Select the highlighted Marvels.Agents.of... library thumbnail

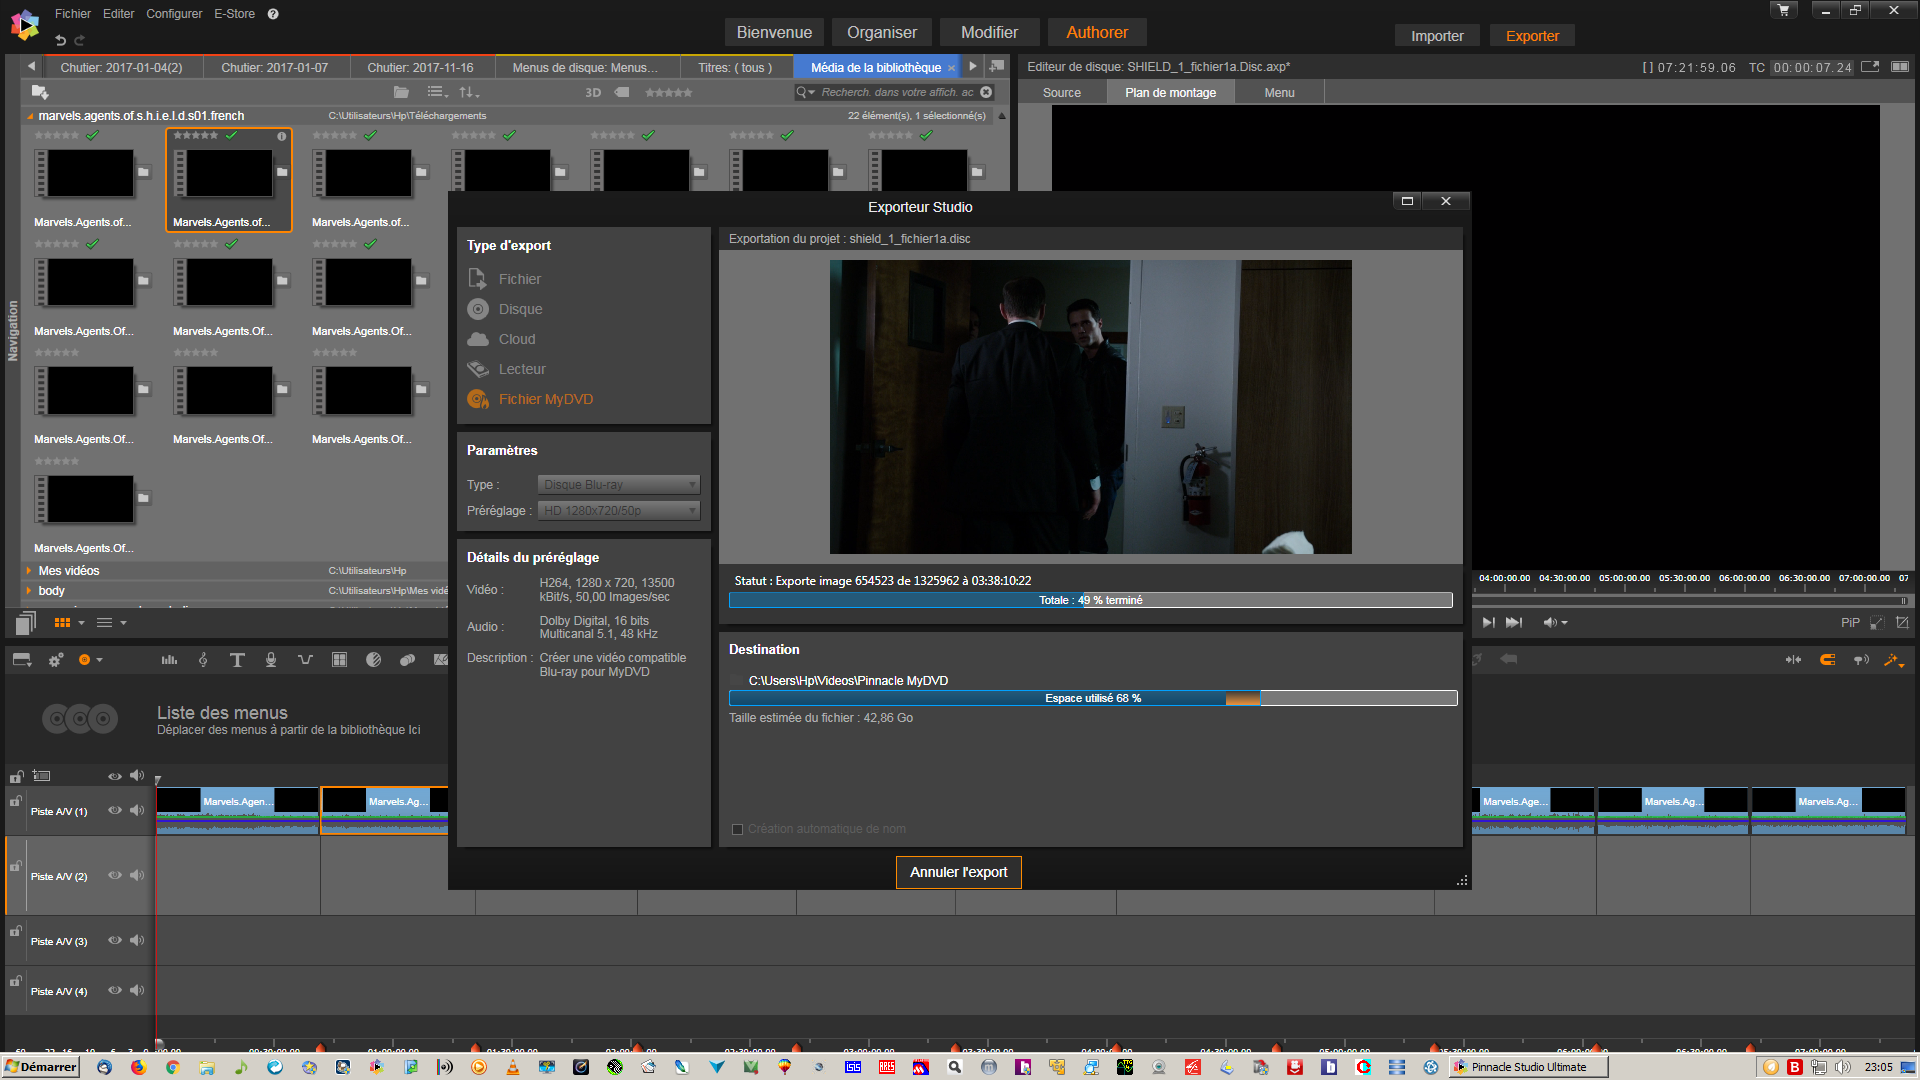click(229, 180)
